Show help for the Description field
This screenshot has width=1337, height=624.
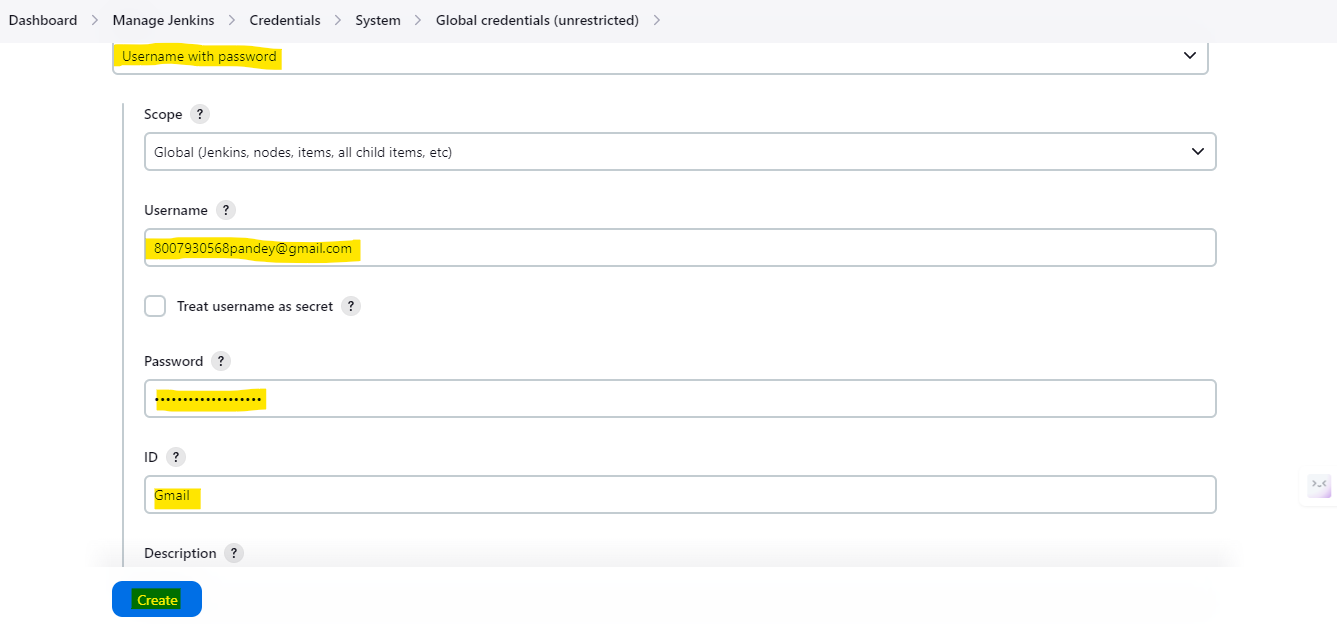point(234,553)
